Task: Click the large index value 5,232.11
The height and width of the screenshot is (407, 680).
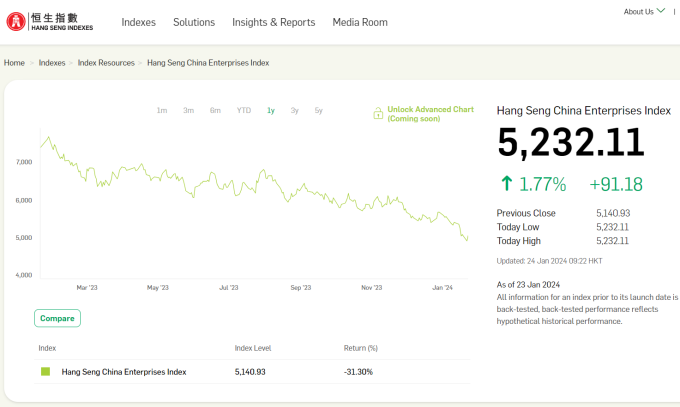Action: pos(571,142)
